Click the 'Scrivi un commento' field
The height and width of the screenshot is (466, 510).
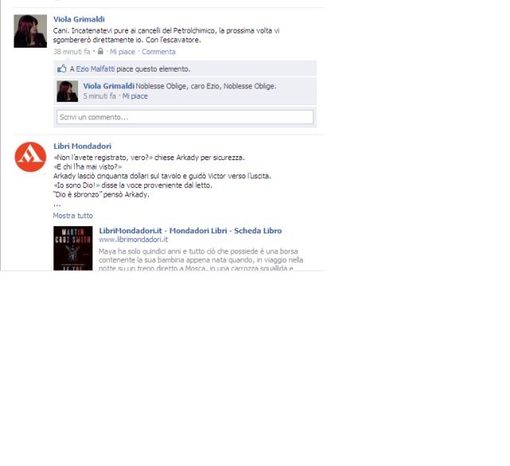[185, 117]
